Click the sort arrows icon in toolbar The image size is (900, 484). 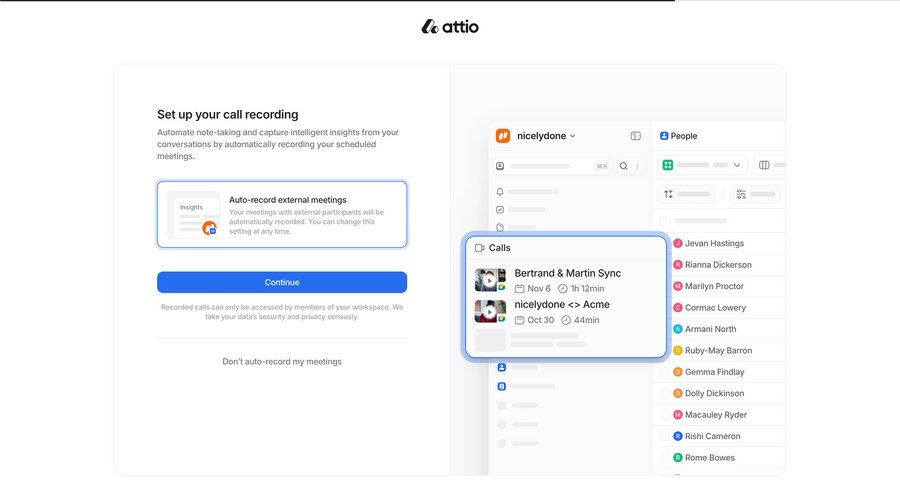click(669, 194)
